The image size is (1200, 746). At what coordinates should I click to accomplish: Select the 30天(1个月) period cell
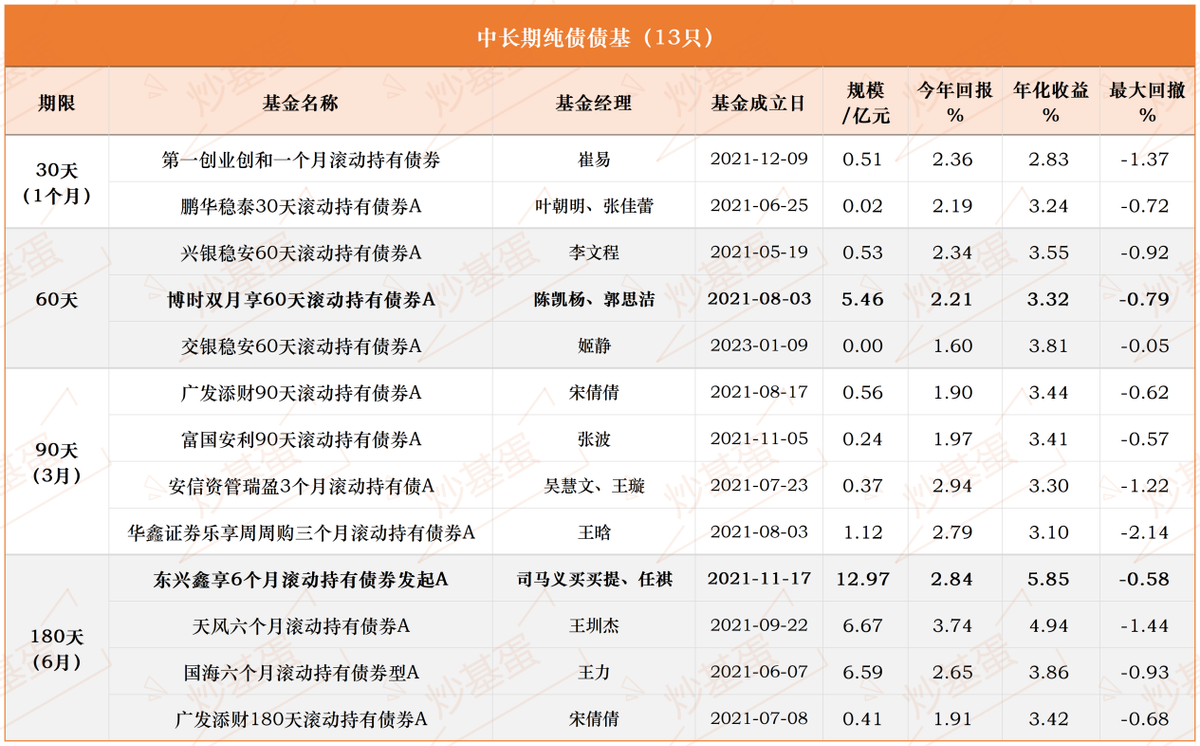coord(56,183)
